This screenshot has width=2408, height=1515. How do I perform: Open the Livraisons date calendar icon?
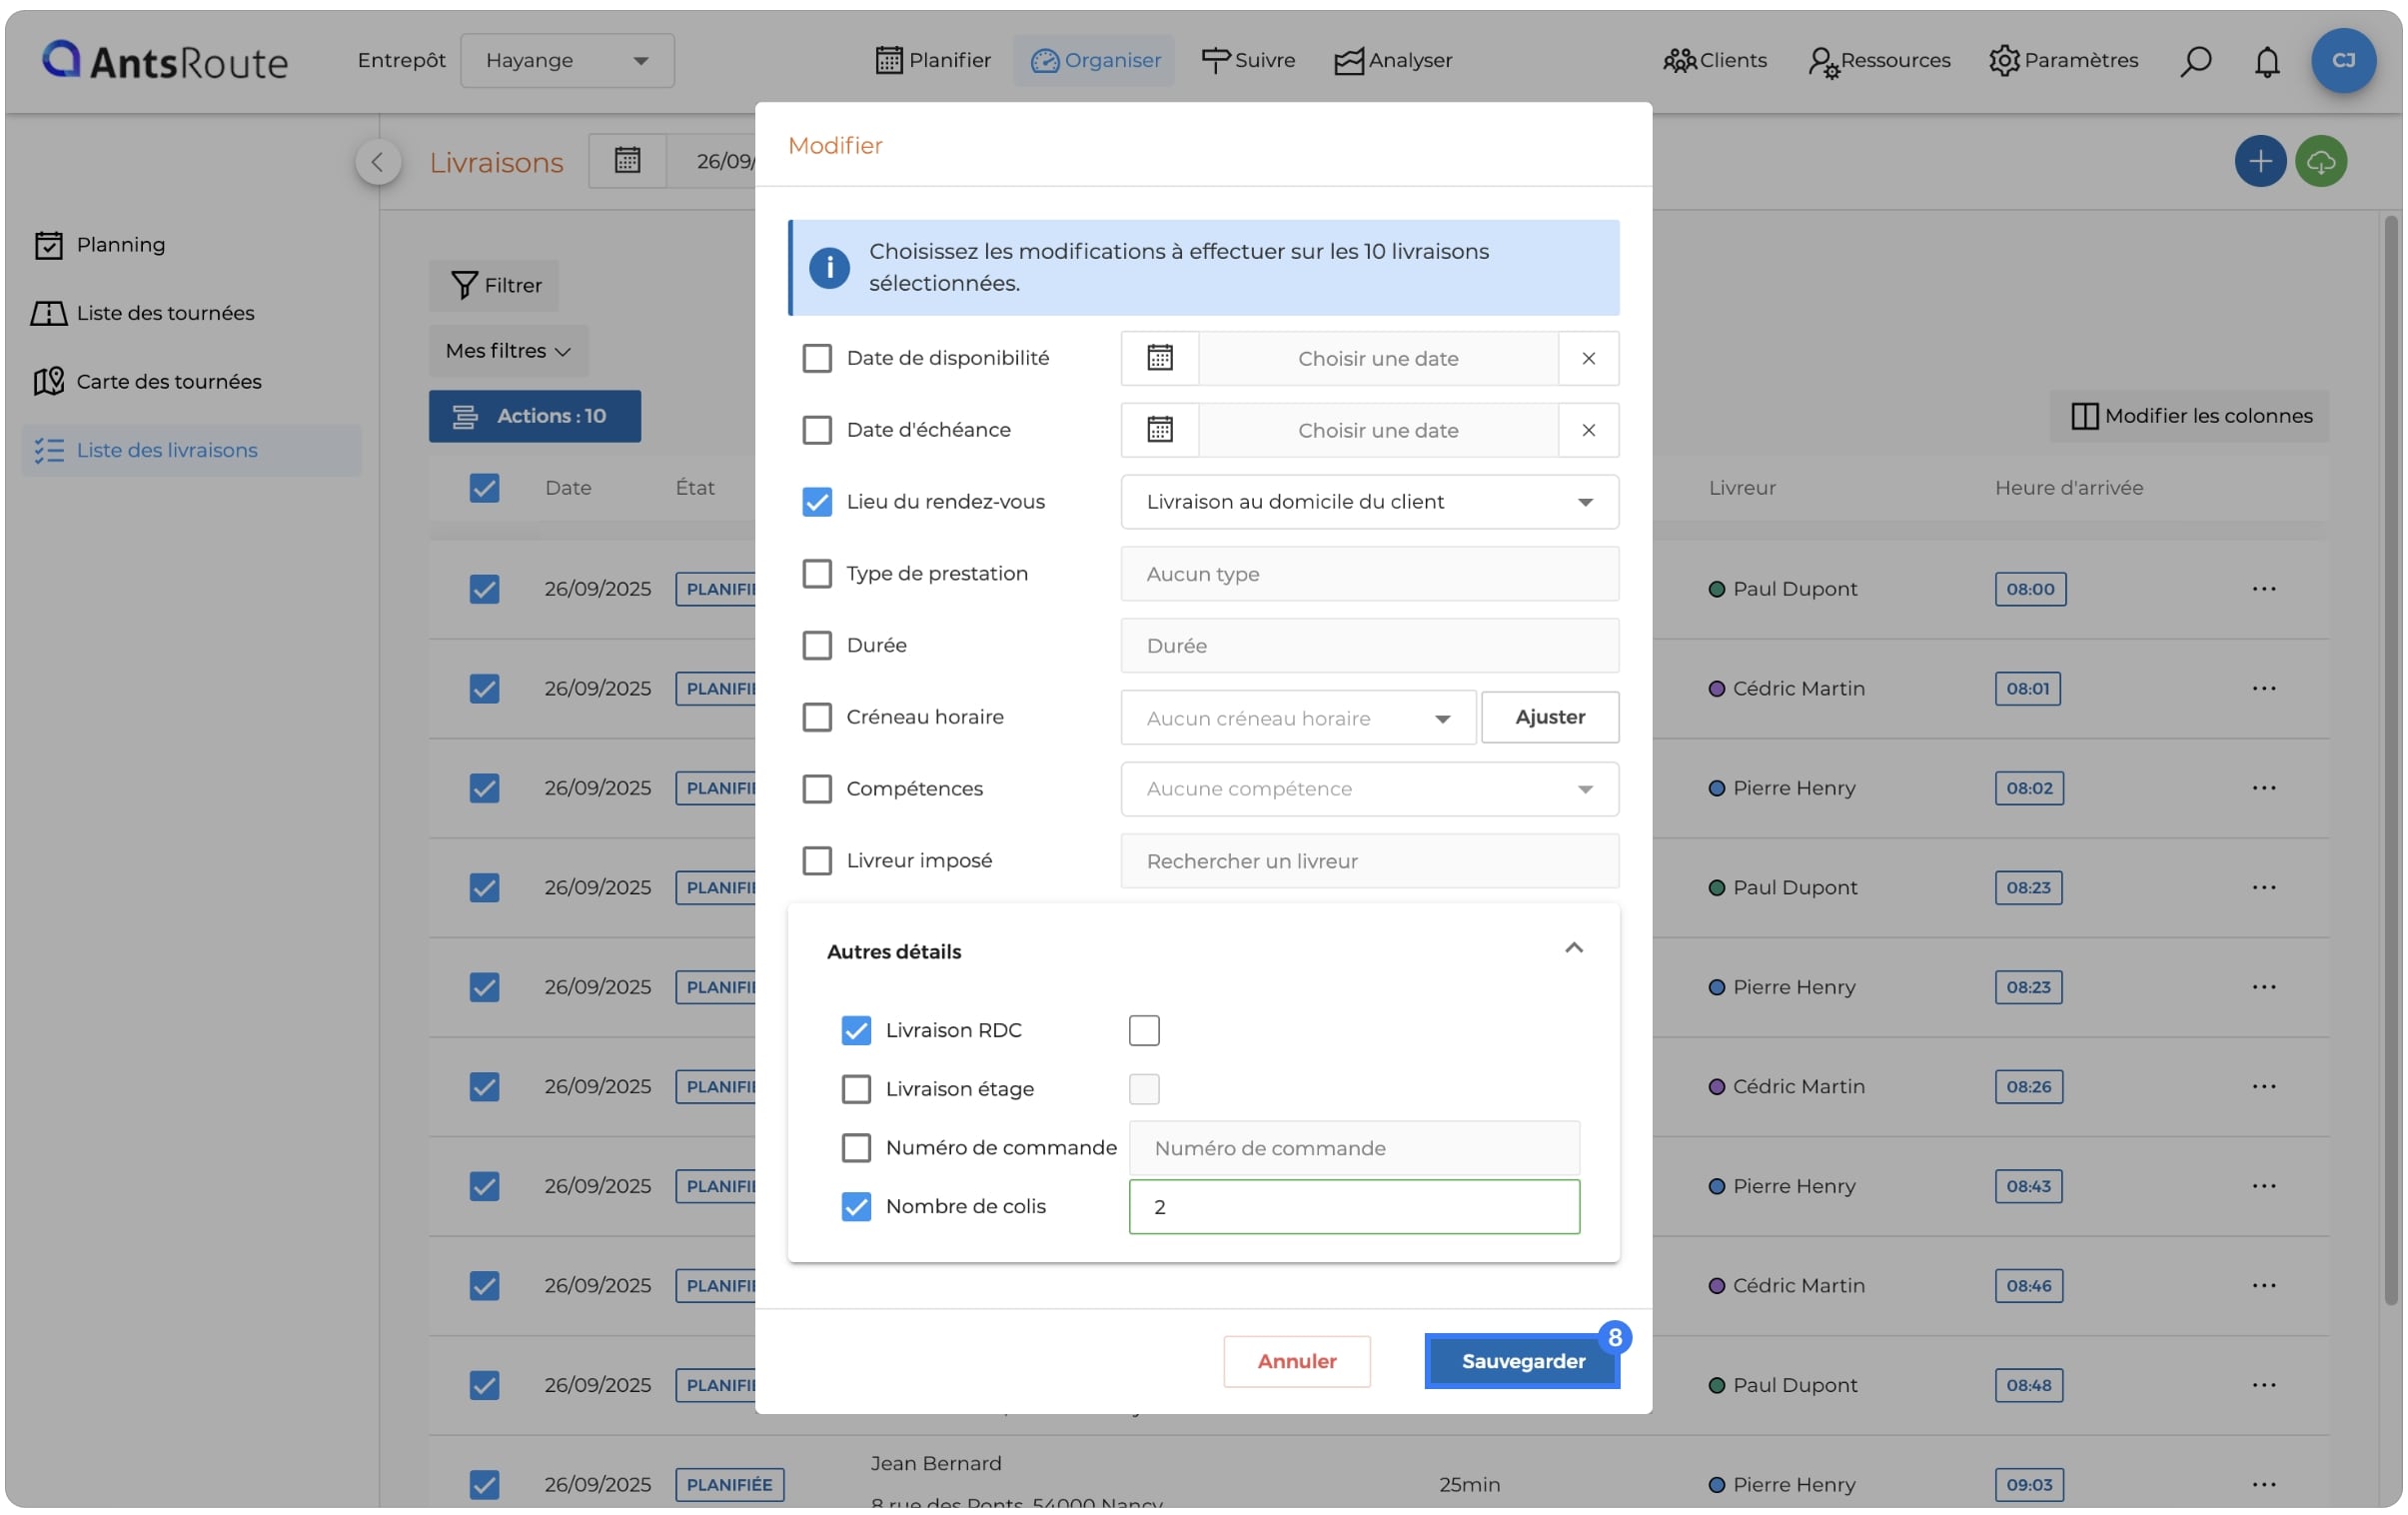(627, 160)
